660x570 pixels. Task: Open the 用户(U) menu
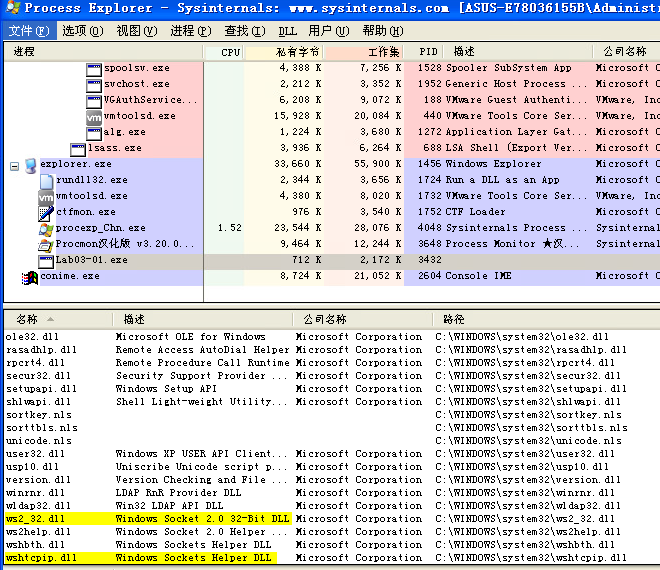[328, 31]
